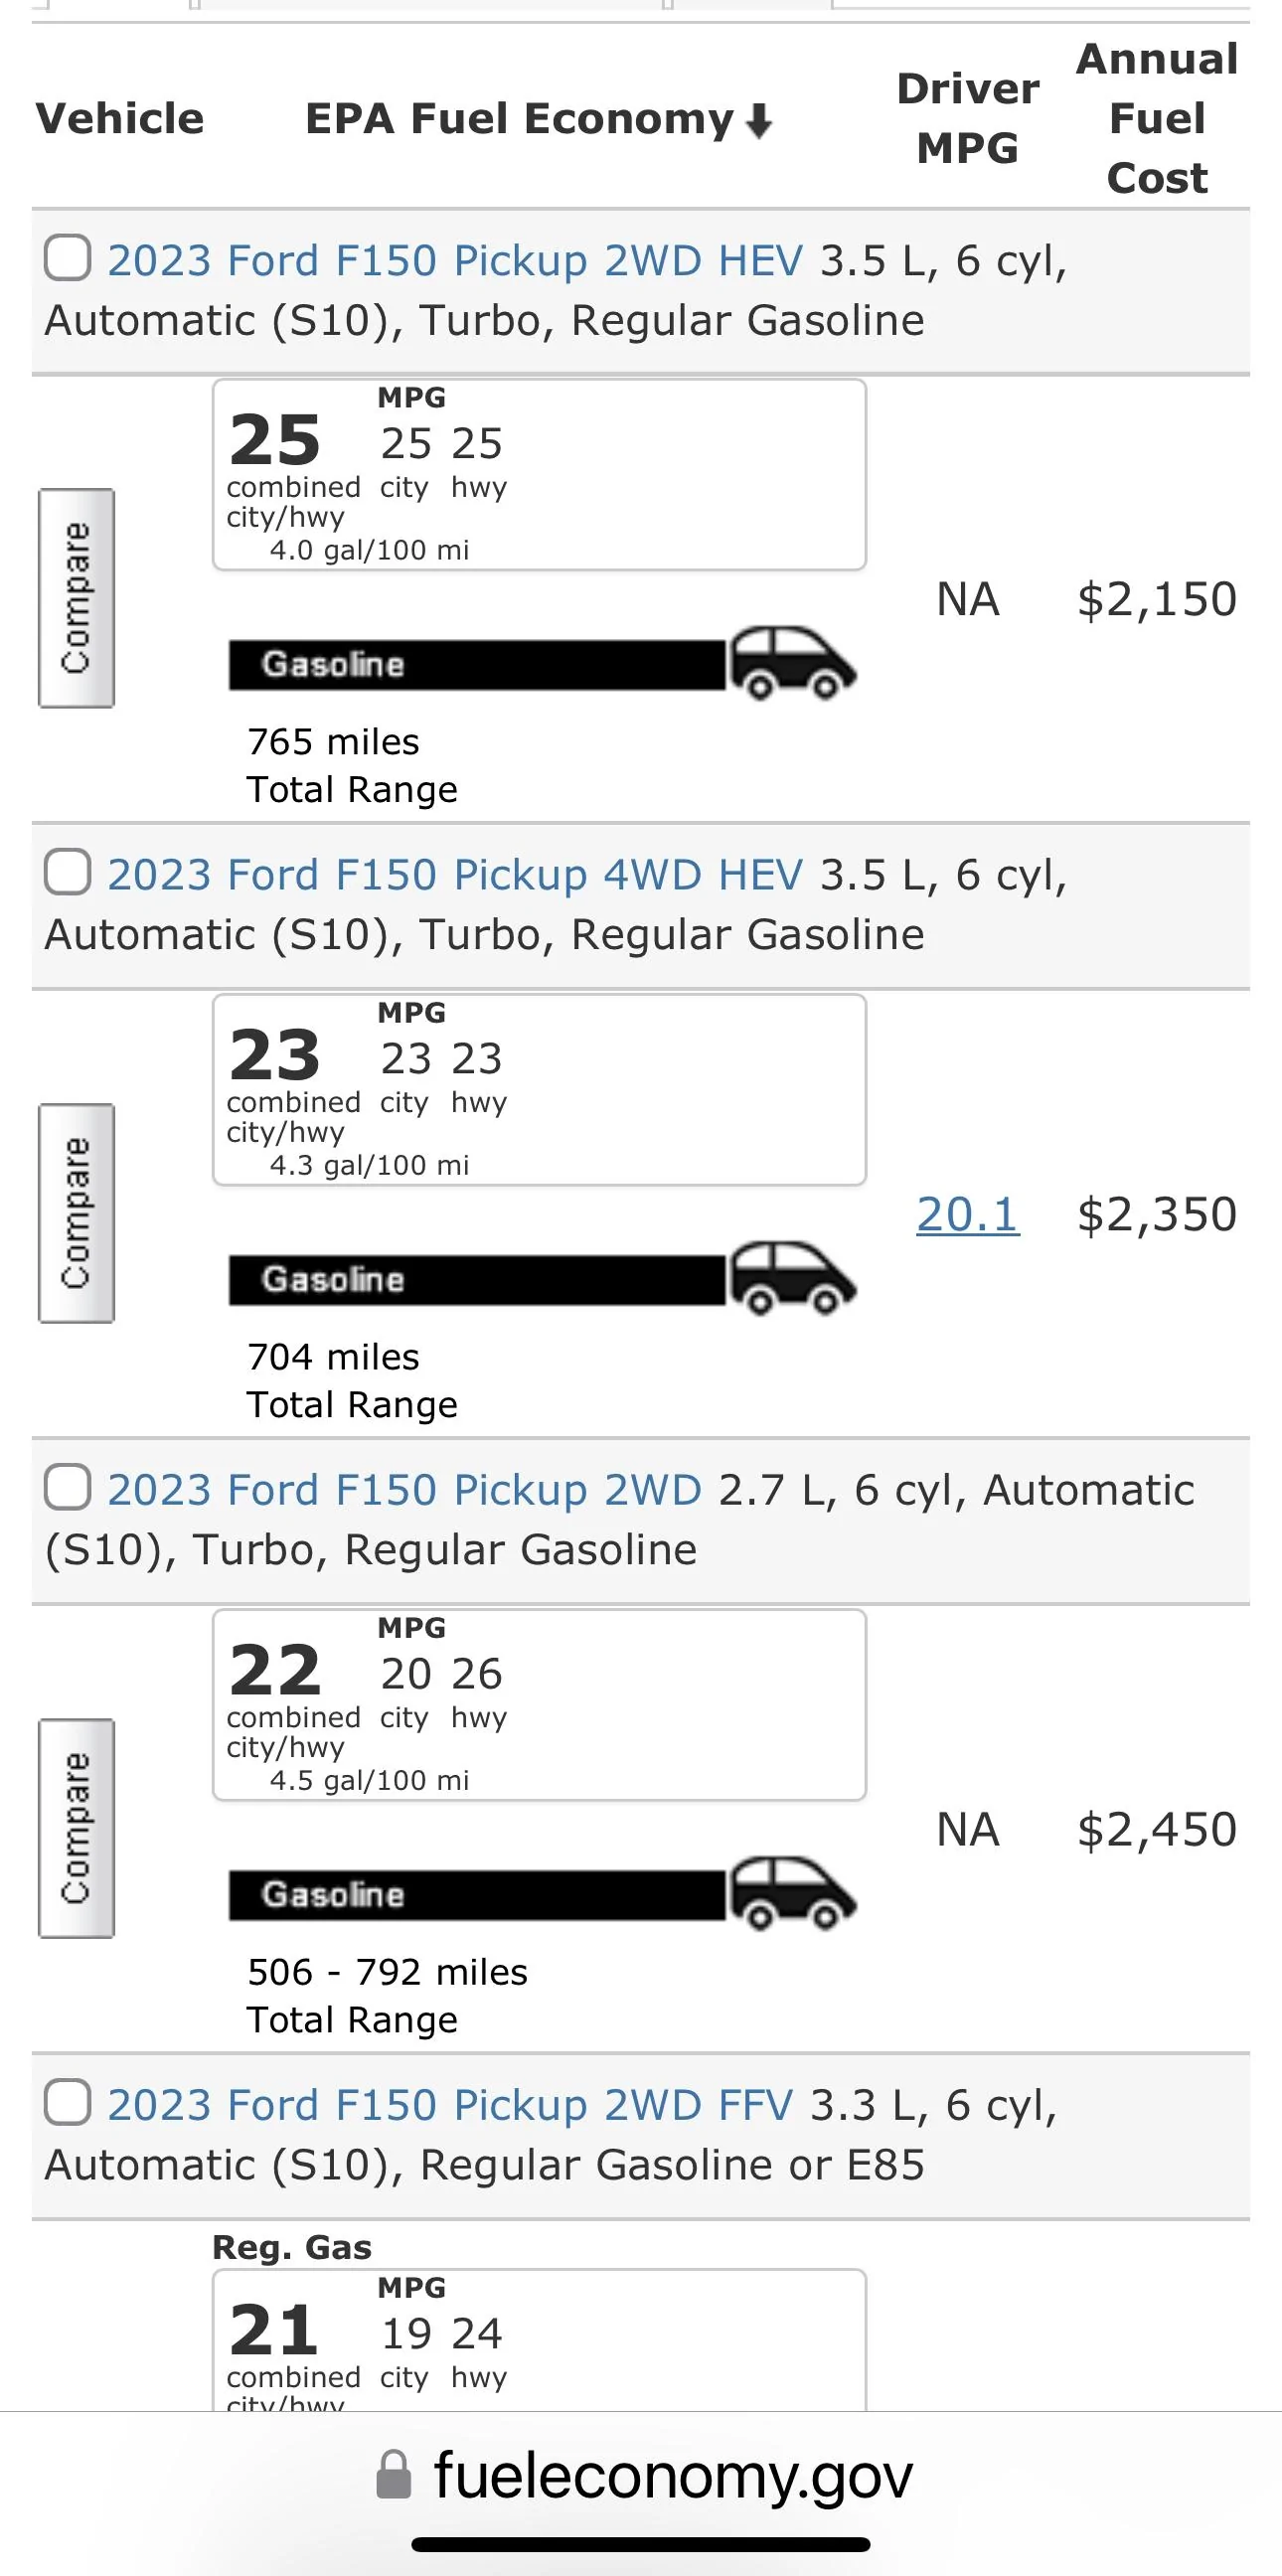
Task: Select the F150 2WD 2.7 L checkbox
Action: [68, 1488]
